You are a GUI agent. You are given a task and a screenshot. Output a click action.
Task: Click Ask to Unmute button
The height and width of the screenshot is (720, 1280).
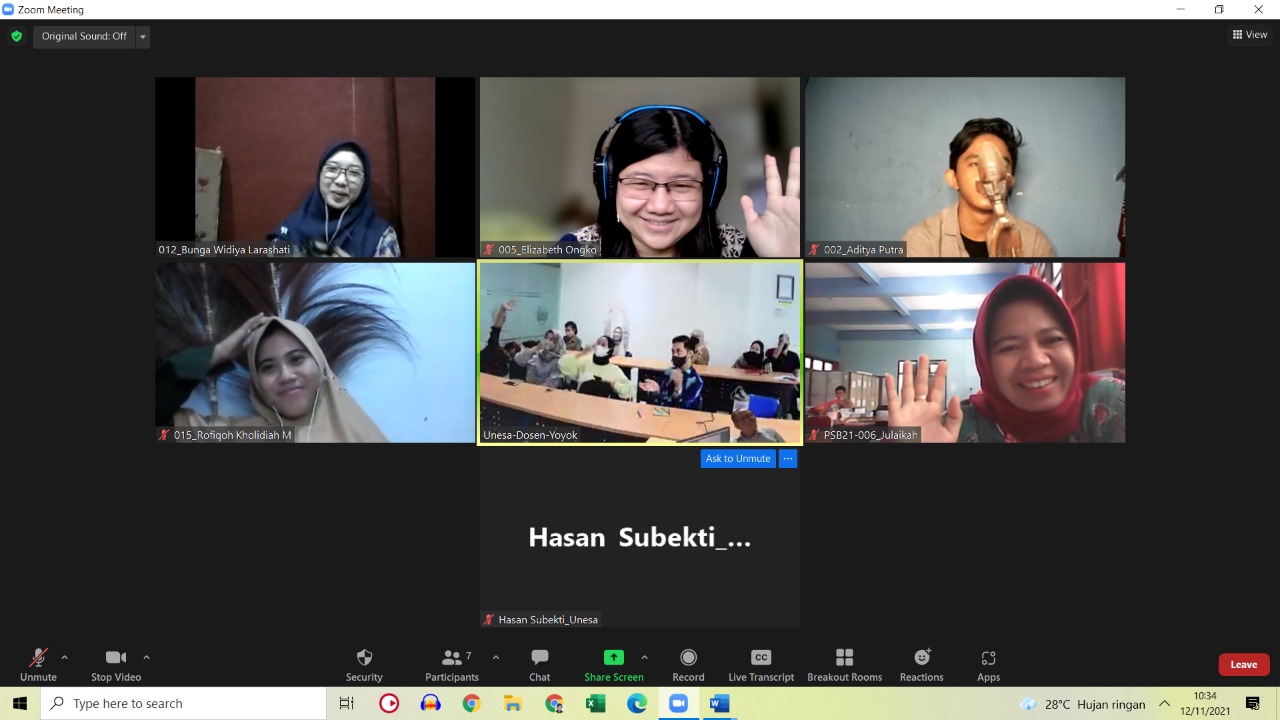[738, 459]
